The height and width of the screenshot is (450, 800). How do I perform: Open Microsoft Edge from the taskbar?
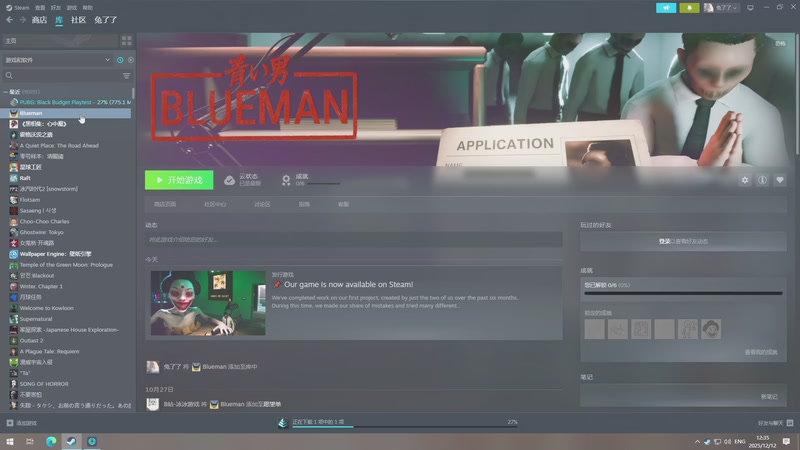point(51,441)
